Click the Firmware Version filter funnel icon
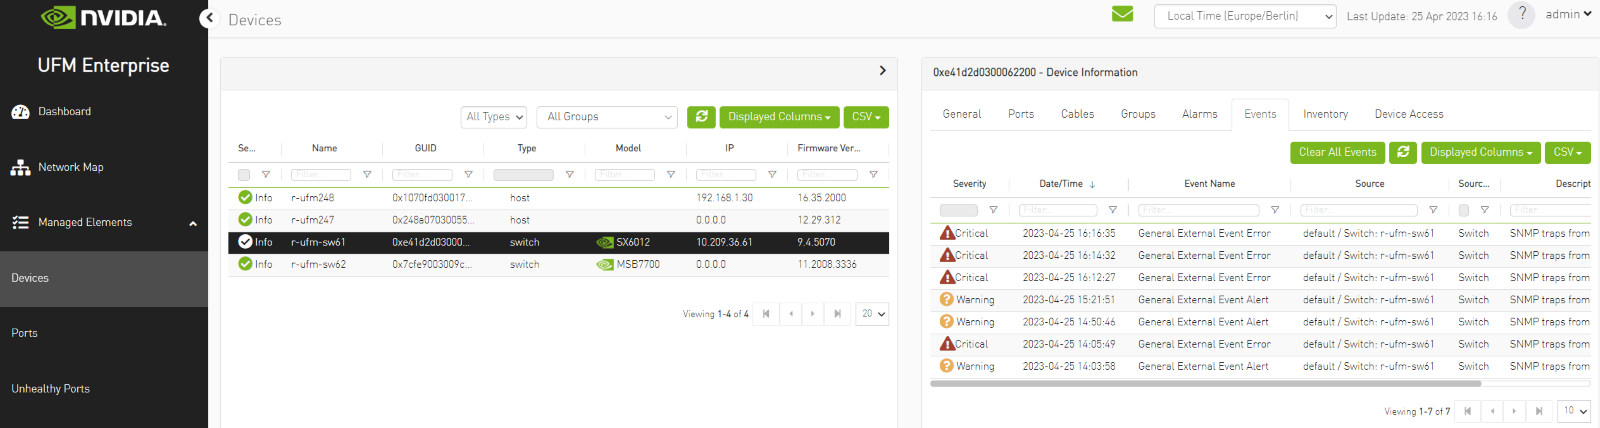Image resolution: width=1600 pixels, height=428 pixels. click(x=873, y=175)
